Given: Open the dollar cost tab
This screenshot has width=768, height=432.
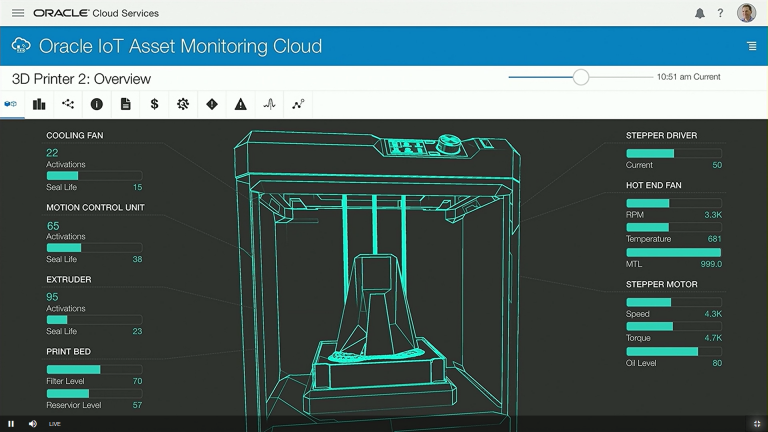Looking at the screenshot, I should pos(154,104).
